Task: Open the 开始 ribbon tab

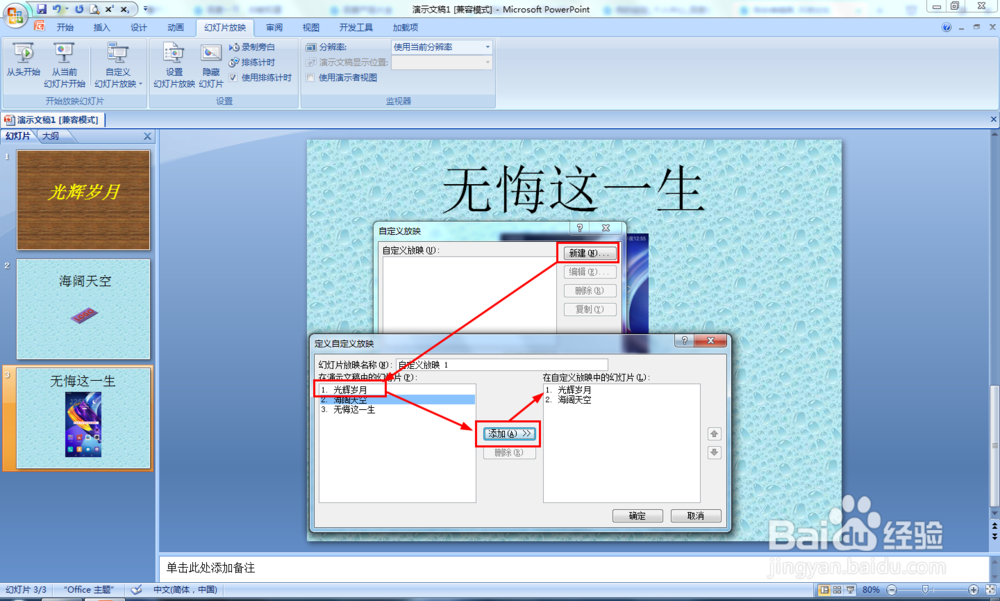Action: click(65, 27)
